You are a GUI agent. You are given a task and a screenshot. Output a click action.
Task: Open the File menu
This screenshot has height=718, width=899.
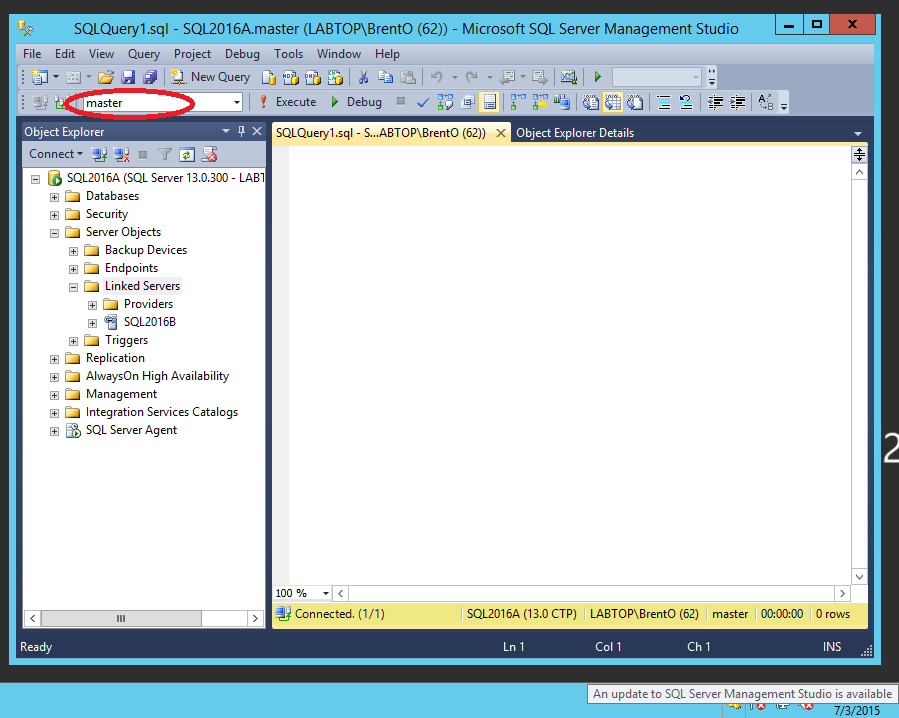(32, 54)
